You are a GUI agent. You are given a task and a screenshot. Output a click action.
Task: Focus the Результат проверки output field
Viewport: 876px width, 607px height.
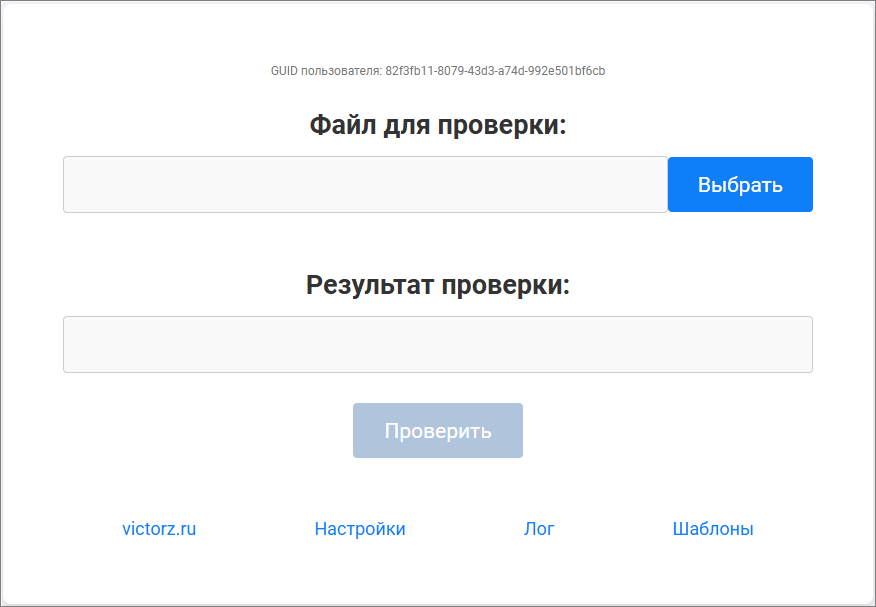point(438,345)
